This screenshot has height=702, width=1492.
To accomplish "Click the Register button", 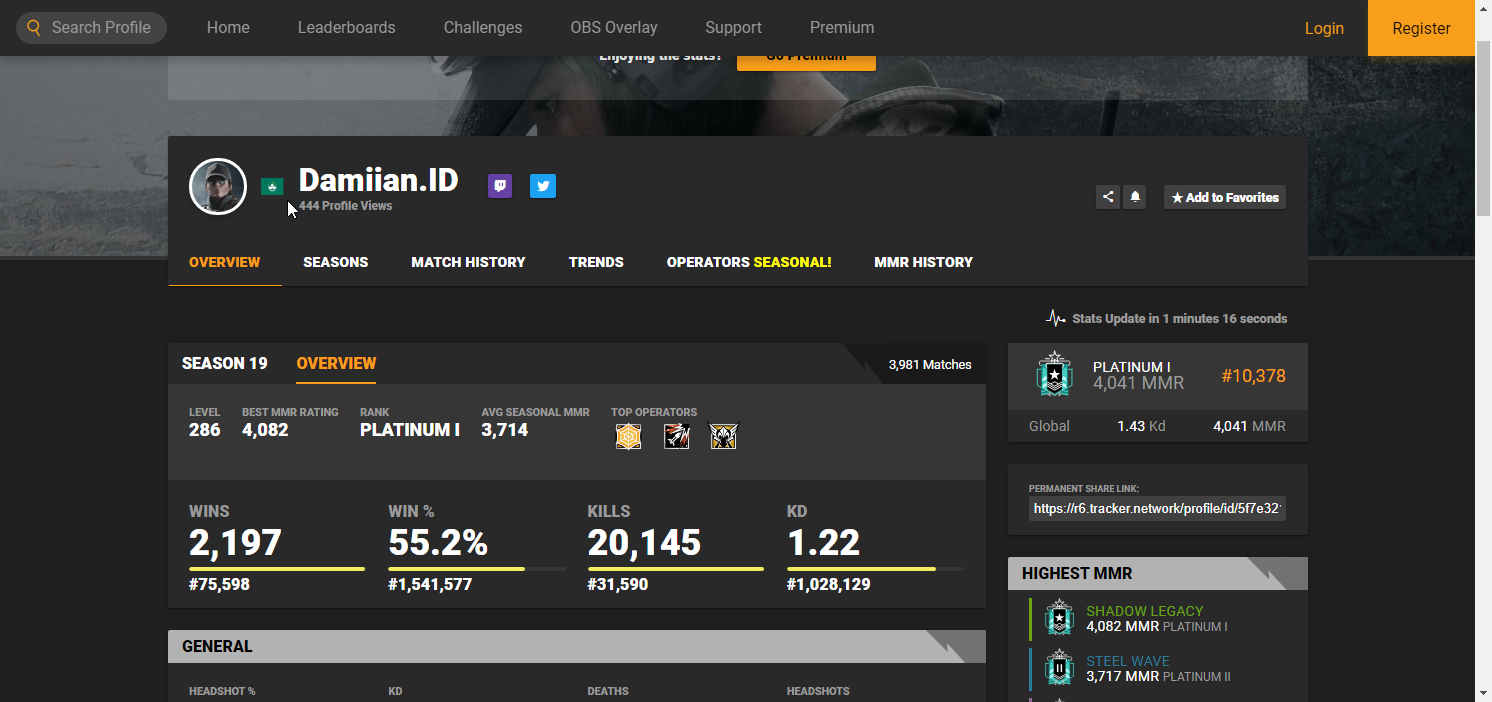I will [x=1421, y=28].
